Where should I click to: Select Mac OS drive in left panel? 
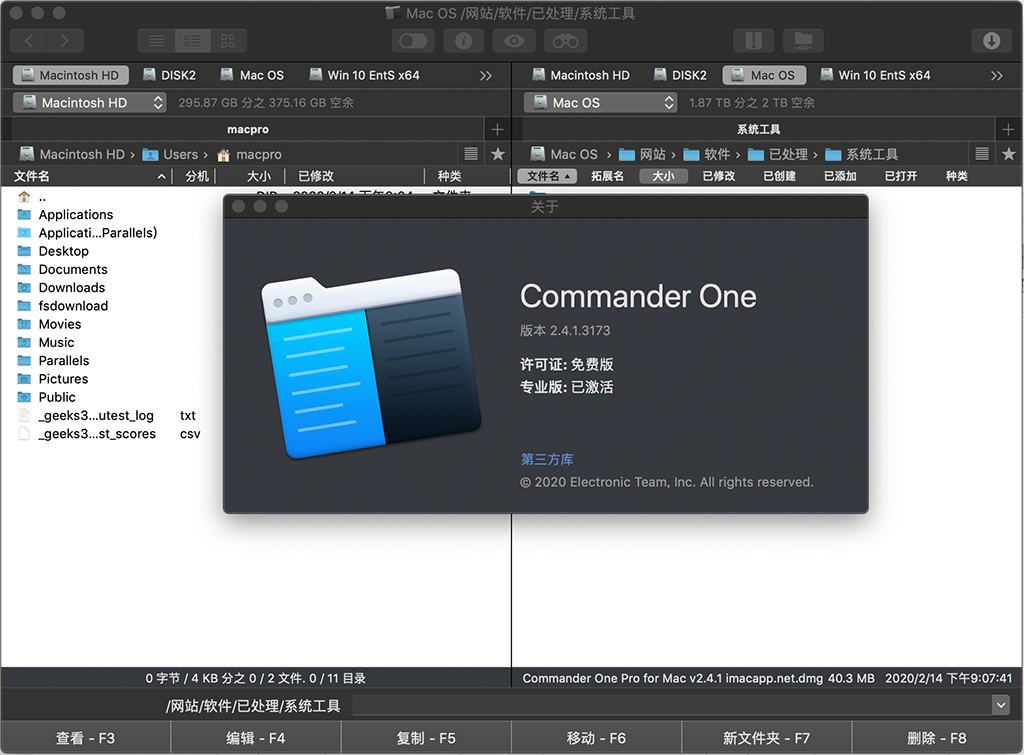[x=252, y=75]
